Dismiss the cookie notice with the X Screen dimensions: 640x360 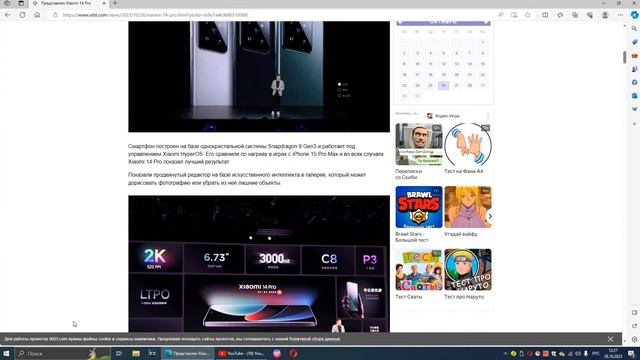[610, 339]
